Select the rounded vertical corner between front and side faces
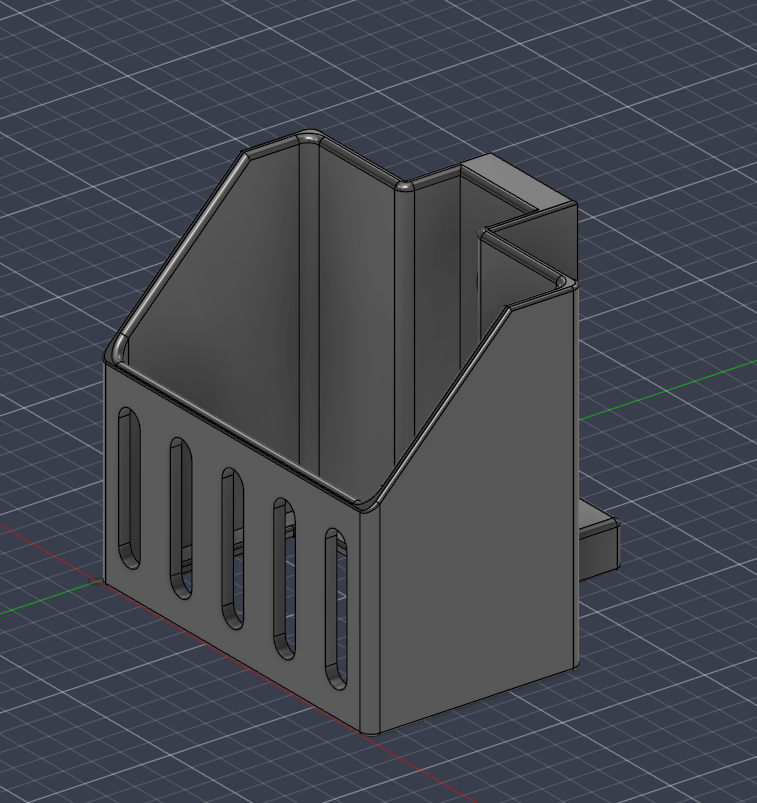The width and height of the screenshot is (757, 803). 370,622
